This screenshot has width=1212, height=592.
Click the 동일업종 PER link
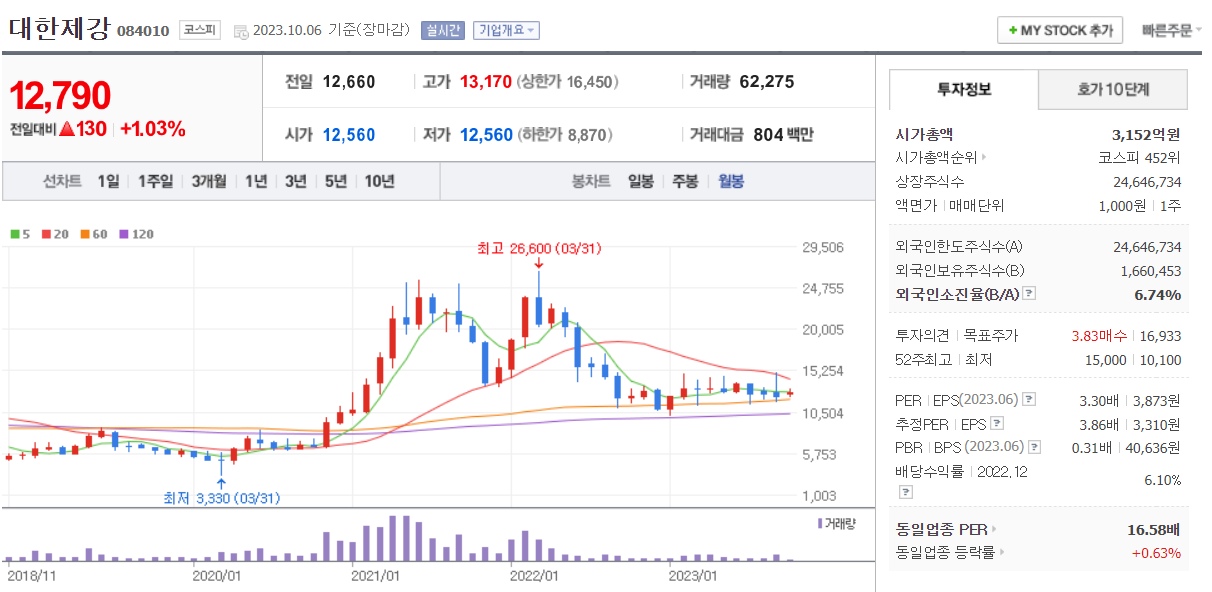pyautogui.click(x=942, y=529)
